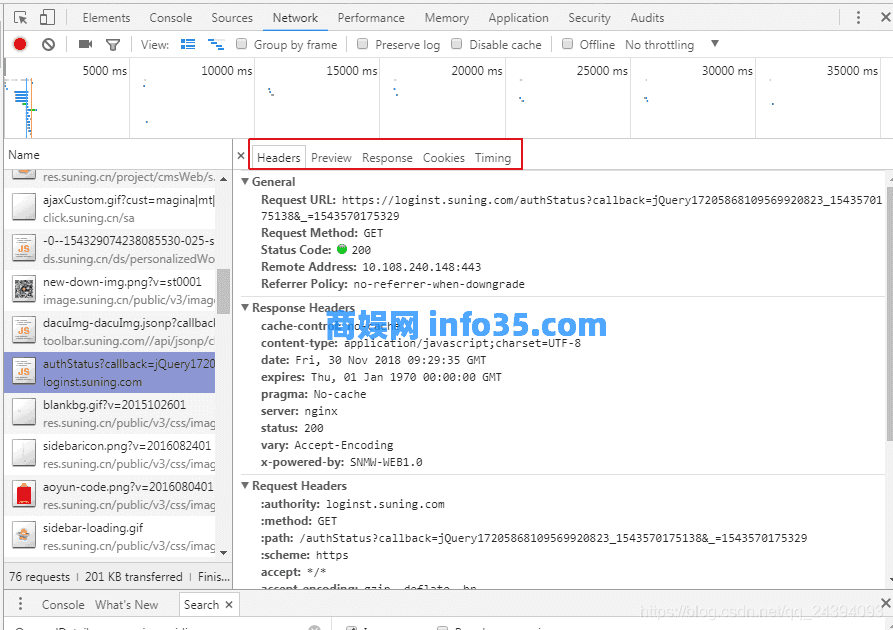This screenshot has width=893, height=630.
Task: Select the authStatus?callback request row
Action: pyautogui.click(x=110, y=373)
